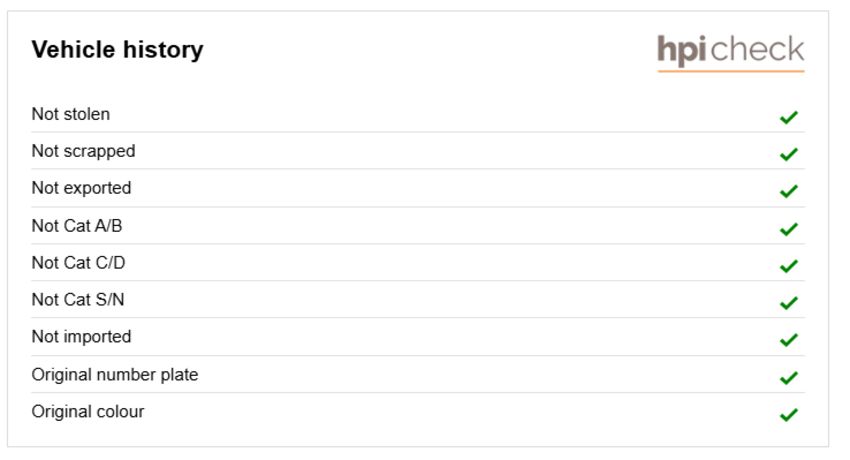Screen dimensions: 850x460
Task: Click the green checkmark for Not scrapped
Action: point(789,154)
